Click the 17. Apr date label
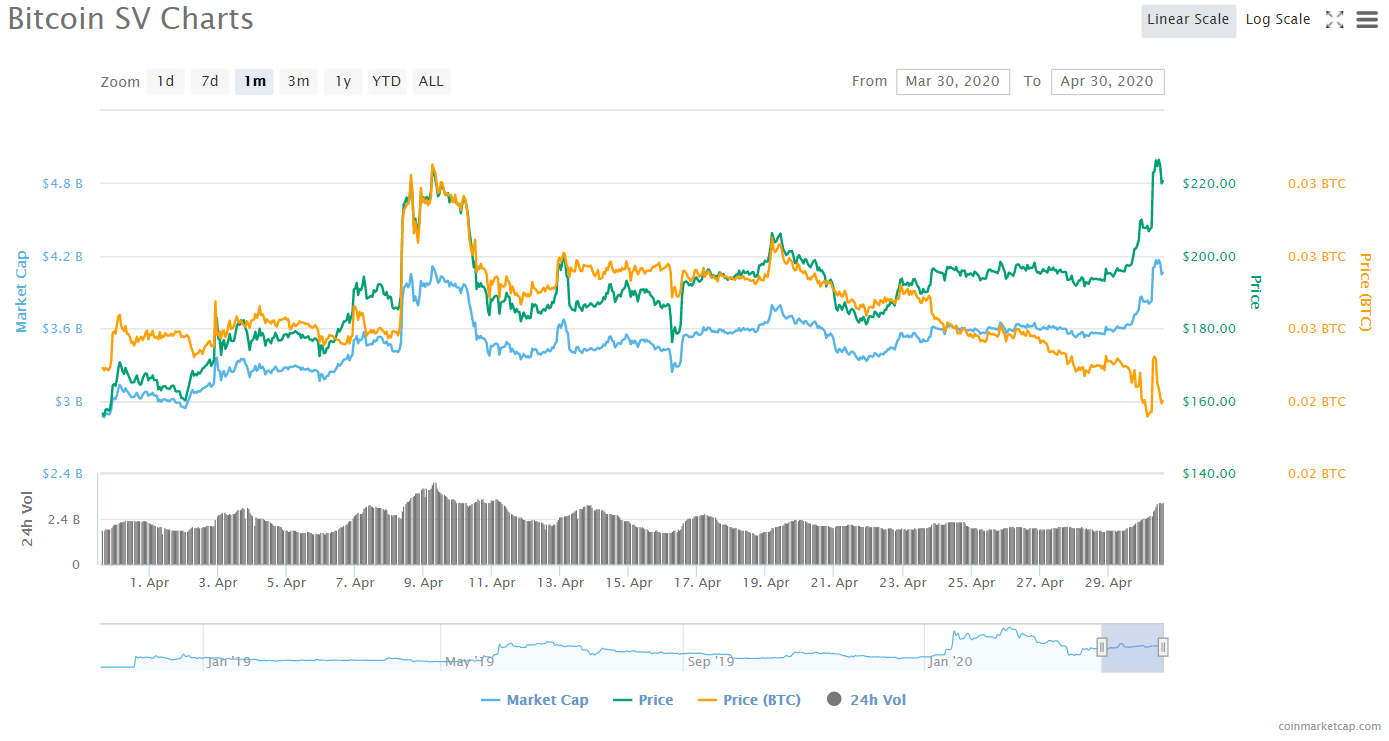 pyautogui.click(x=697, y=583)
